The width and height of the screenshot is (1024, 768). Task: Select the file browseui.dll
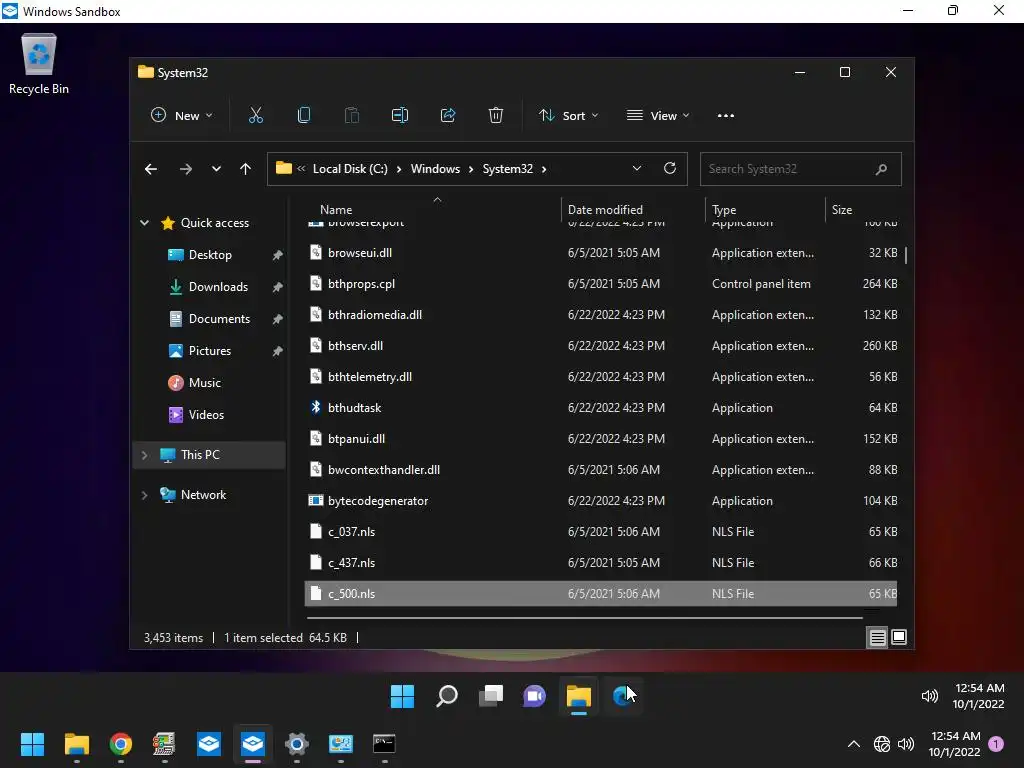pyautogui.click(x=601, y=253)
